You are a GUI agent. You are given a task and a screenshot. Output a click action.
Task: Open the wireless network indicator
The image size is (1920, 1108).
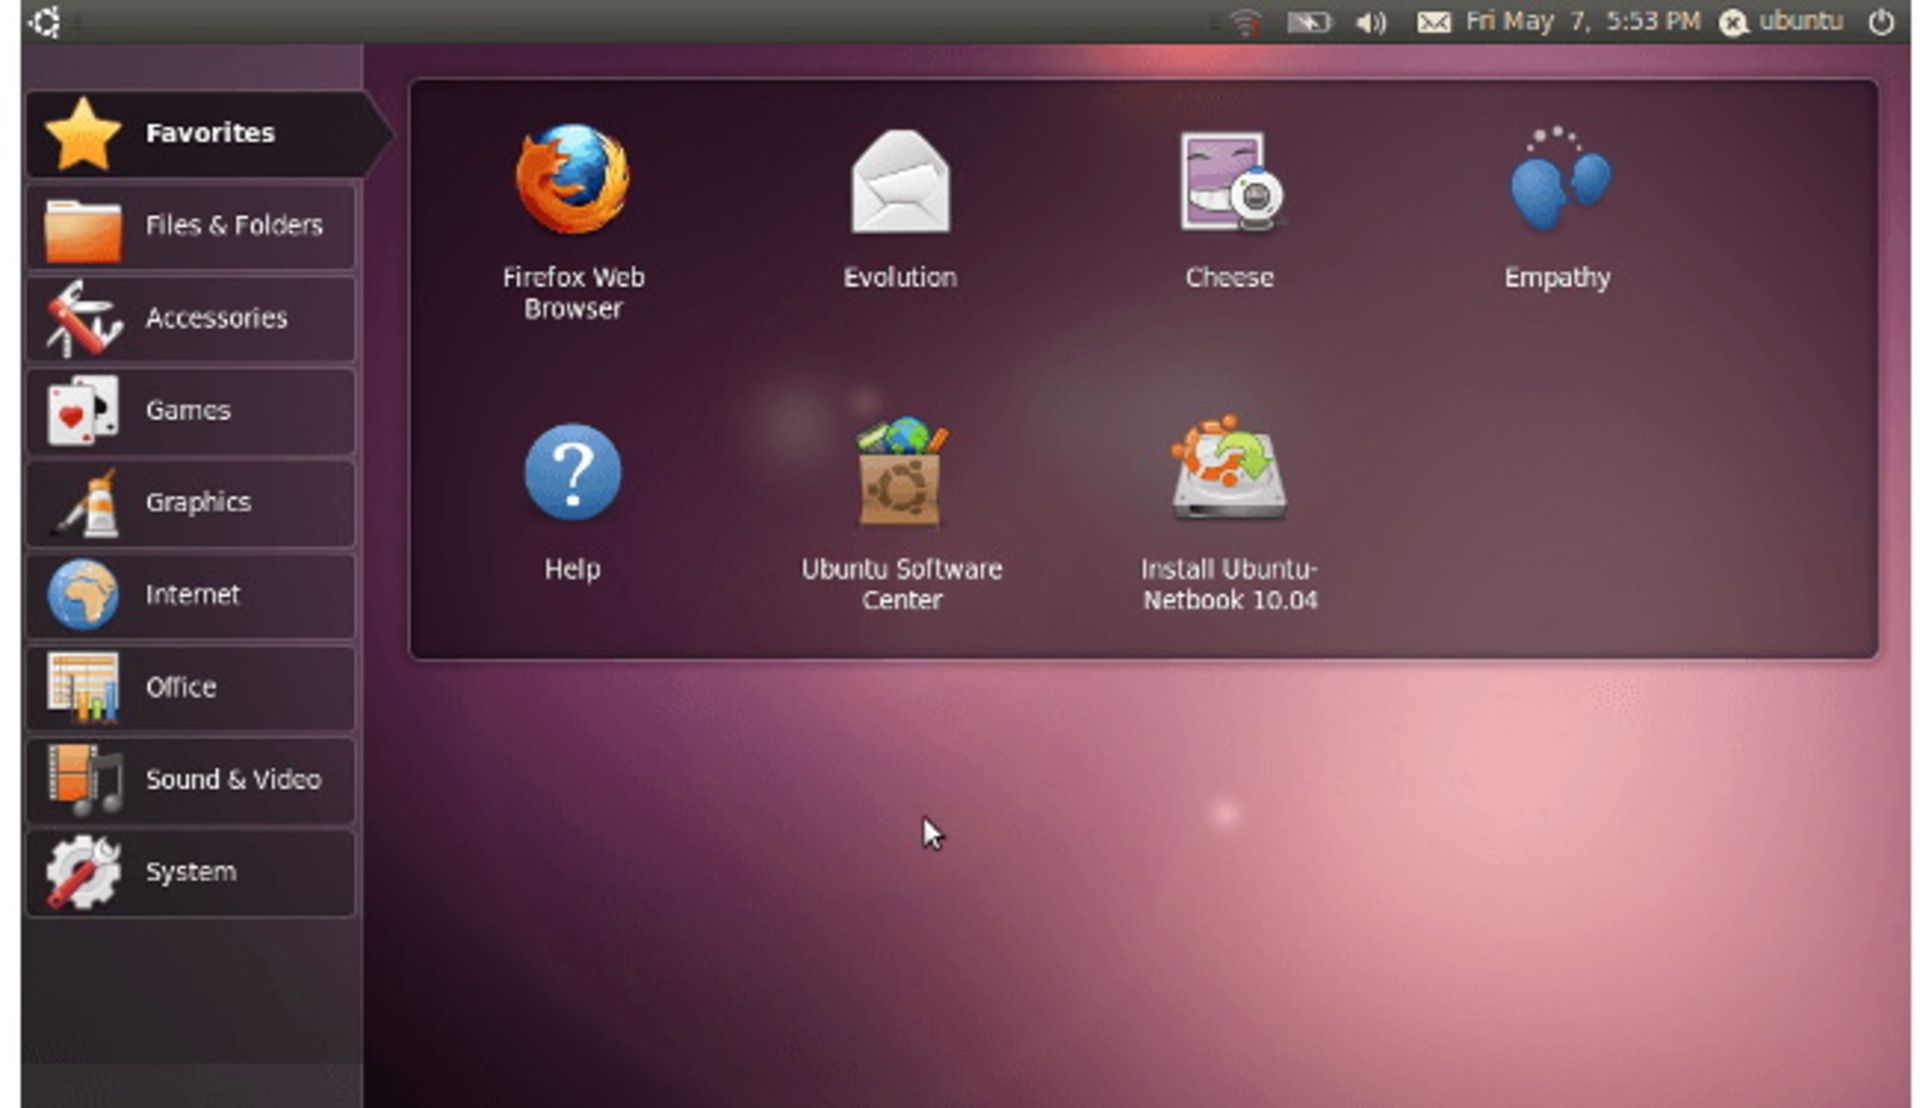tap(1246, 22)
